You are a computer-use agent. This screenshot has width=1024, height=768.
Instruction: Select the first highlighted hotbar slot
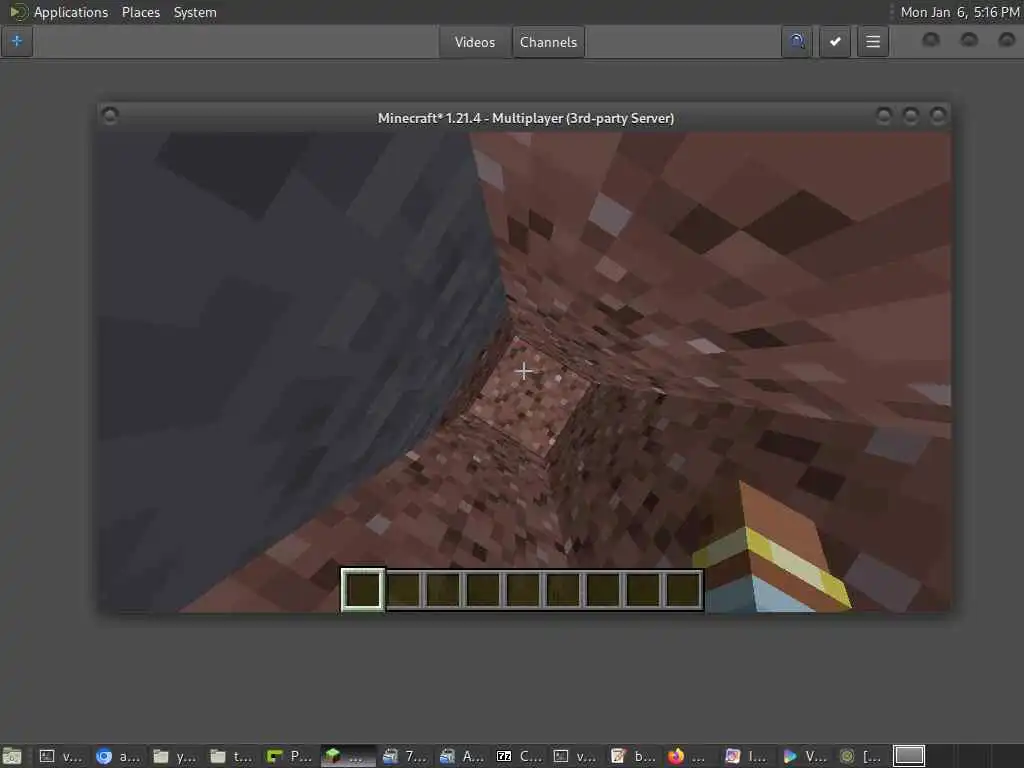(x=362, y=589)
